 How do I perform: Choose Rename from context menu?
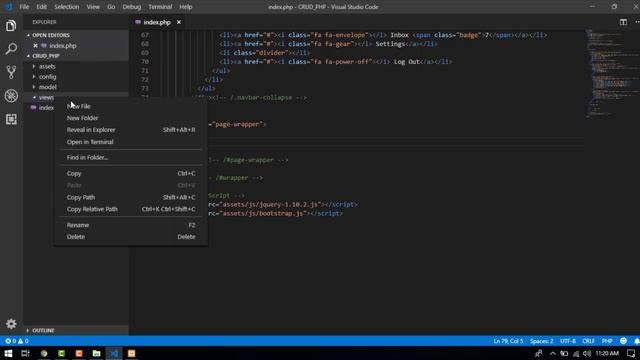tap(131, 225)
